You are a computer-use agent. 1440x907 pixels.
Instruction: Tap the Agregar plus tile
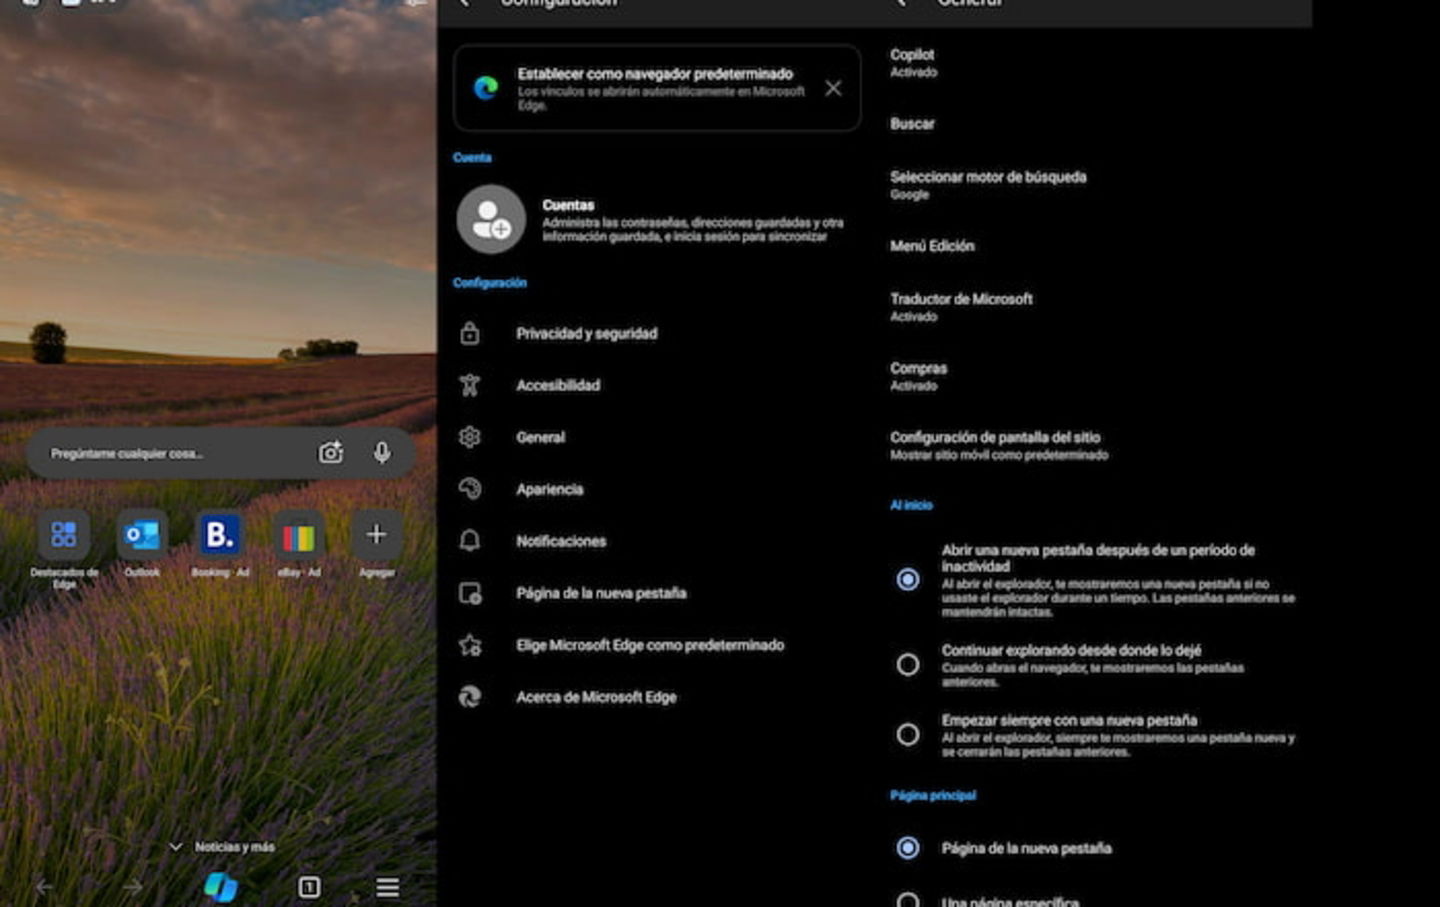pos(376,535)
